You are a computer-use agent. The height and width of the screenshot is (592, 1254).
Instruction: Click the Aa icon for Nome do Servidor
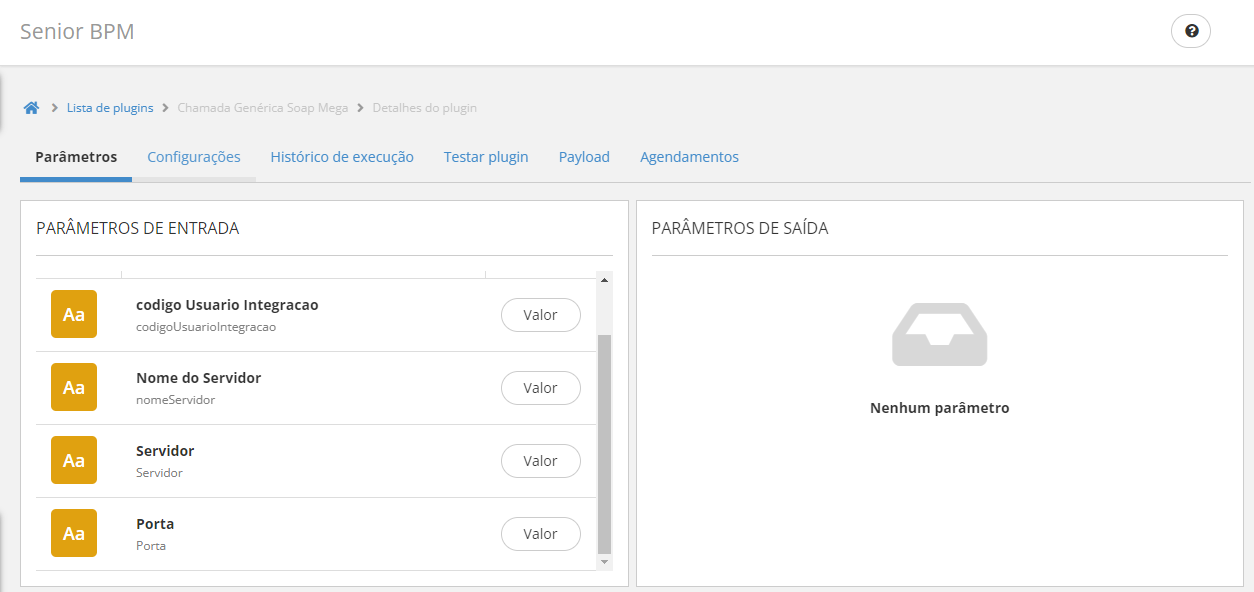[74, 387]
